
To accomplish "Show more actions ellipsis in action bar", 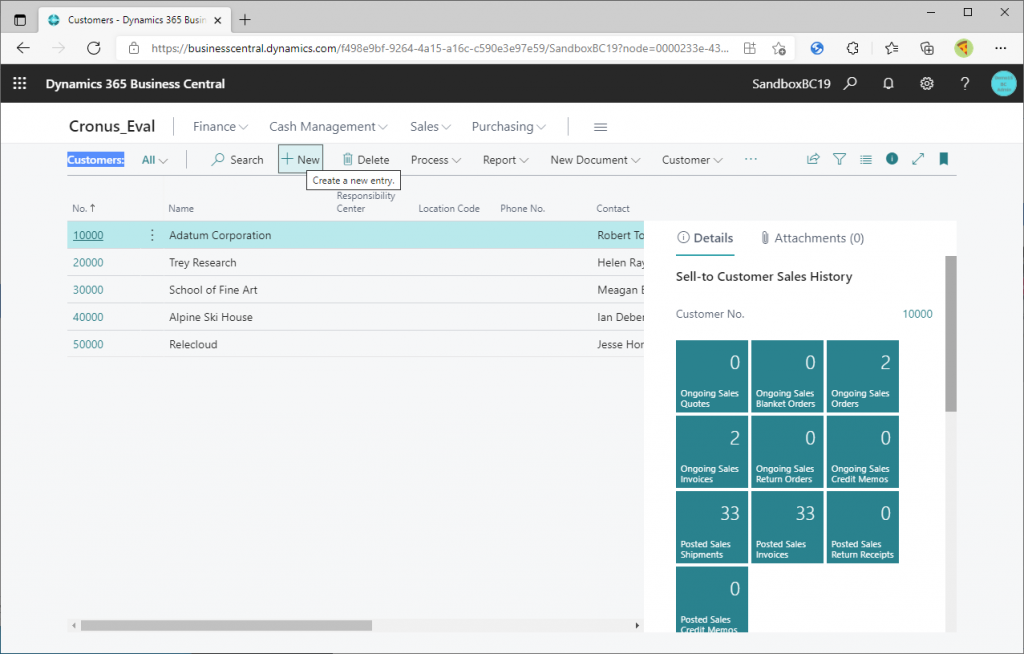I will point(751,159).
